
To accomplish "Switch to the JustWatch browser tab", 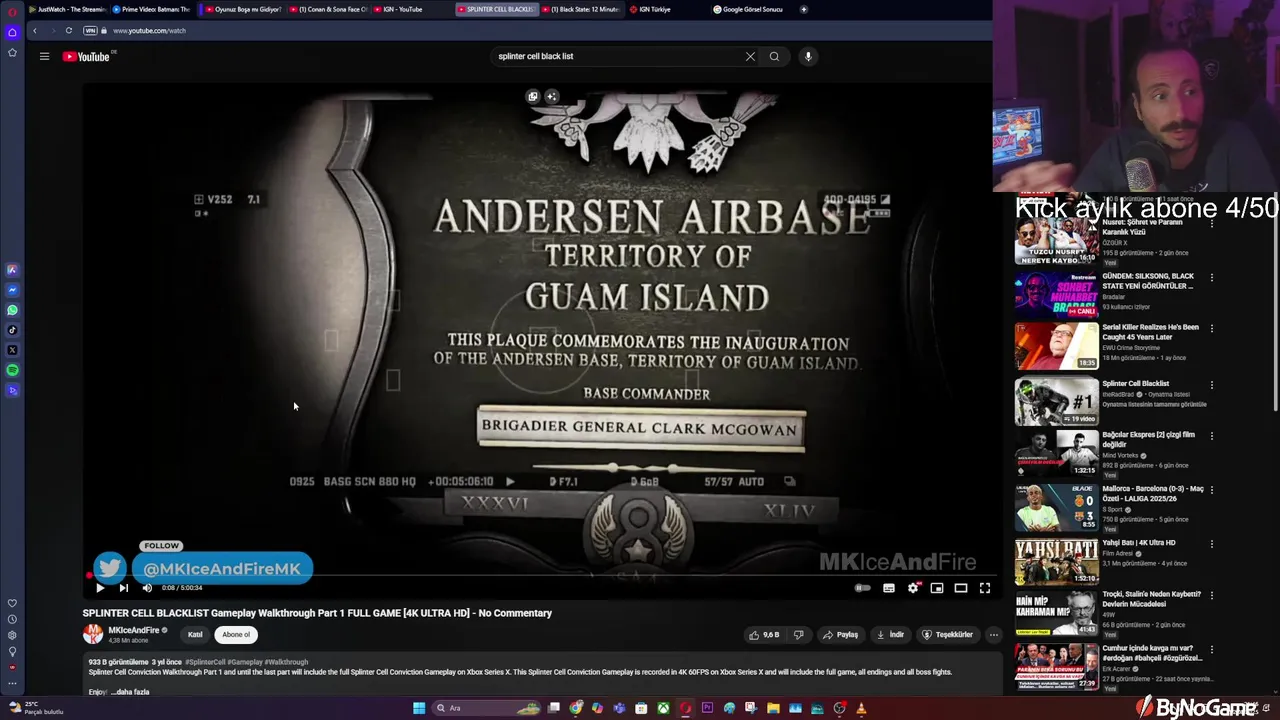I will [x=67, y=9].
